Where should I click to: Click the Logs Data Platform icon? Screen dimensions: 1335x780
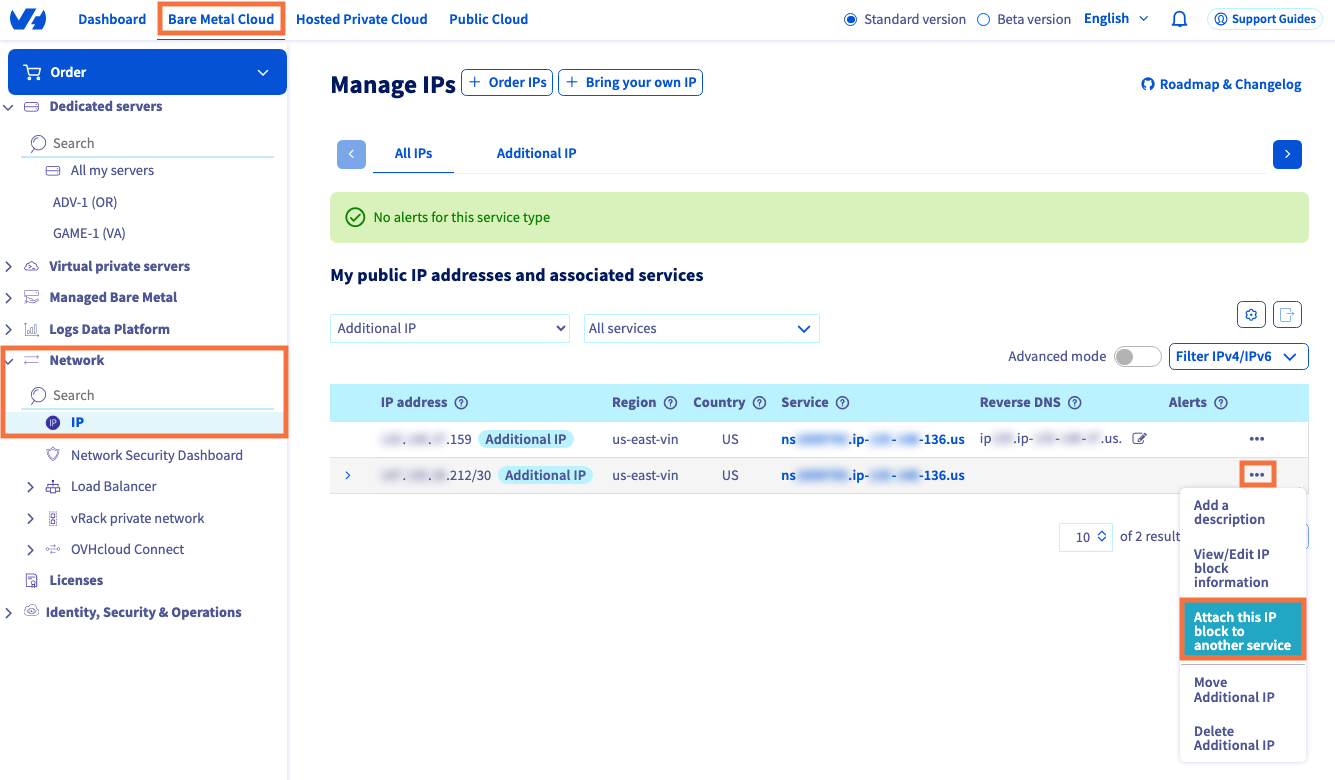pos(32,329)
